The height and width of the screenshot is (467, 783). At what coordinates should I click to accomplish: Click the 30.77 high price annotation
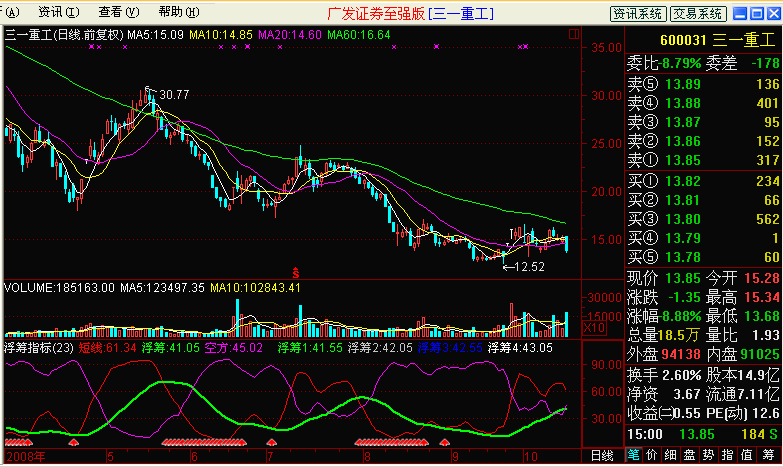174,94
